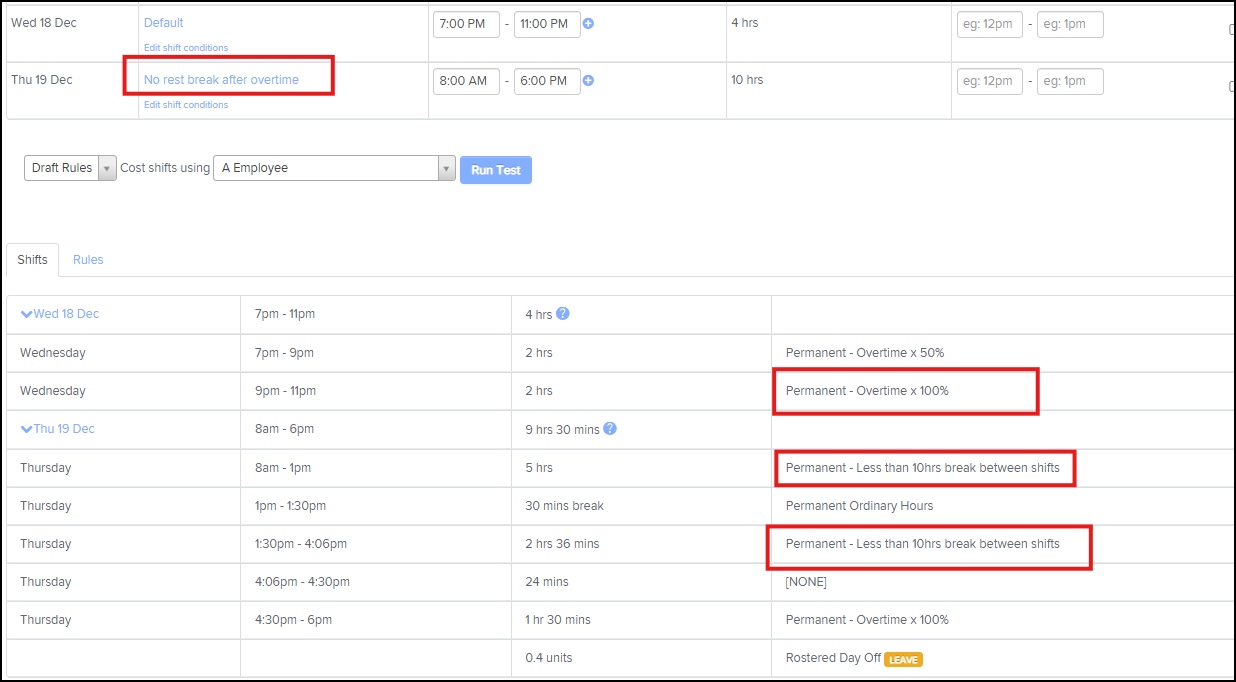This screenshot has width=1236, height=682.
Task: Click plus icon beside Thursday 6:00 PM field
Action: (588, 80)
